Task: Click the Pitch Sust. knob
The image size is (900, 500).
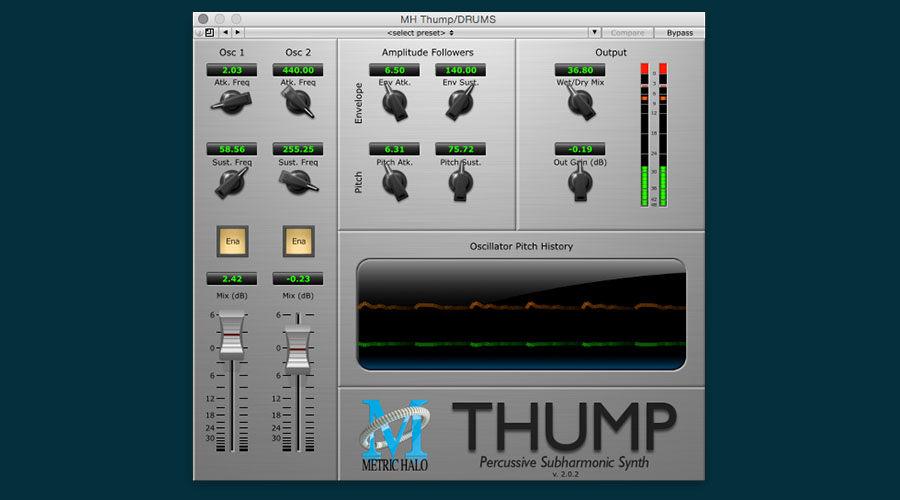Action: pos(460,181)
